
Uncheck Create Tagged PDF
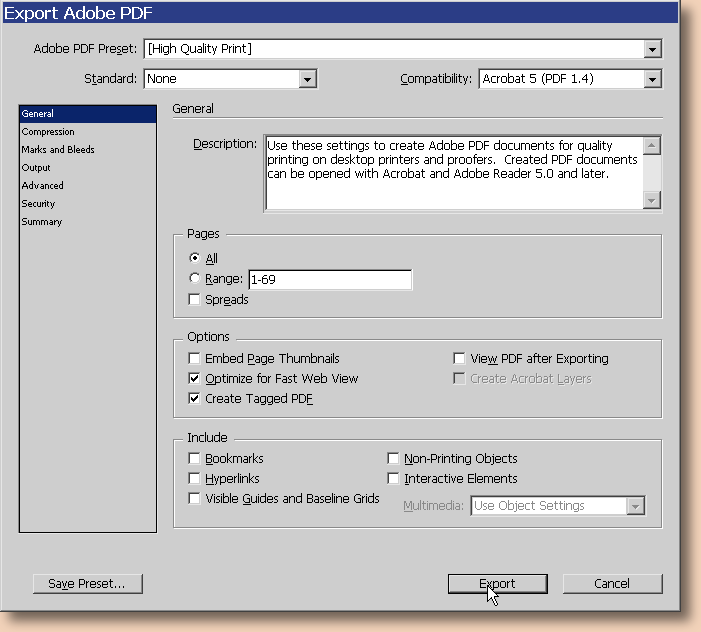[x=194, y=399]
